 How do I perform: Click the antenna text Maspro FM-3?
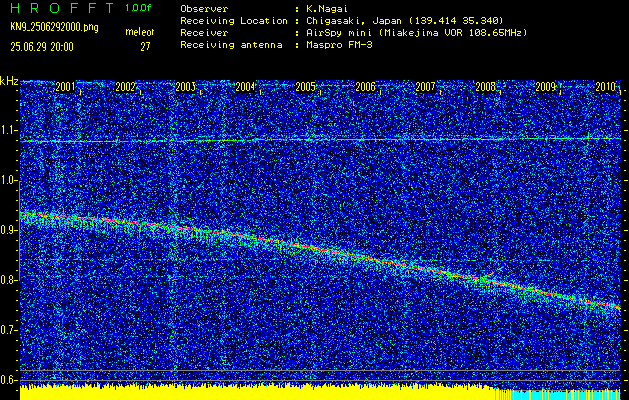[x=339, y=45]
